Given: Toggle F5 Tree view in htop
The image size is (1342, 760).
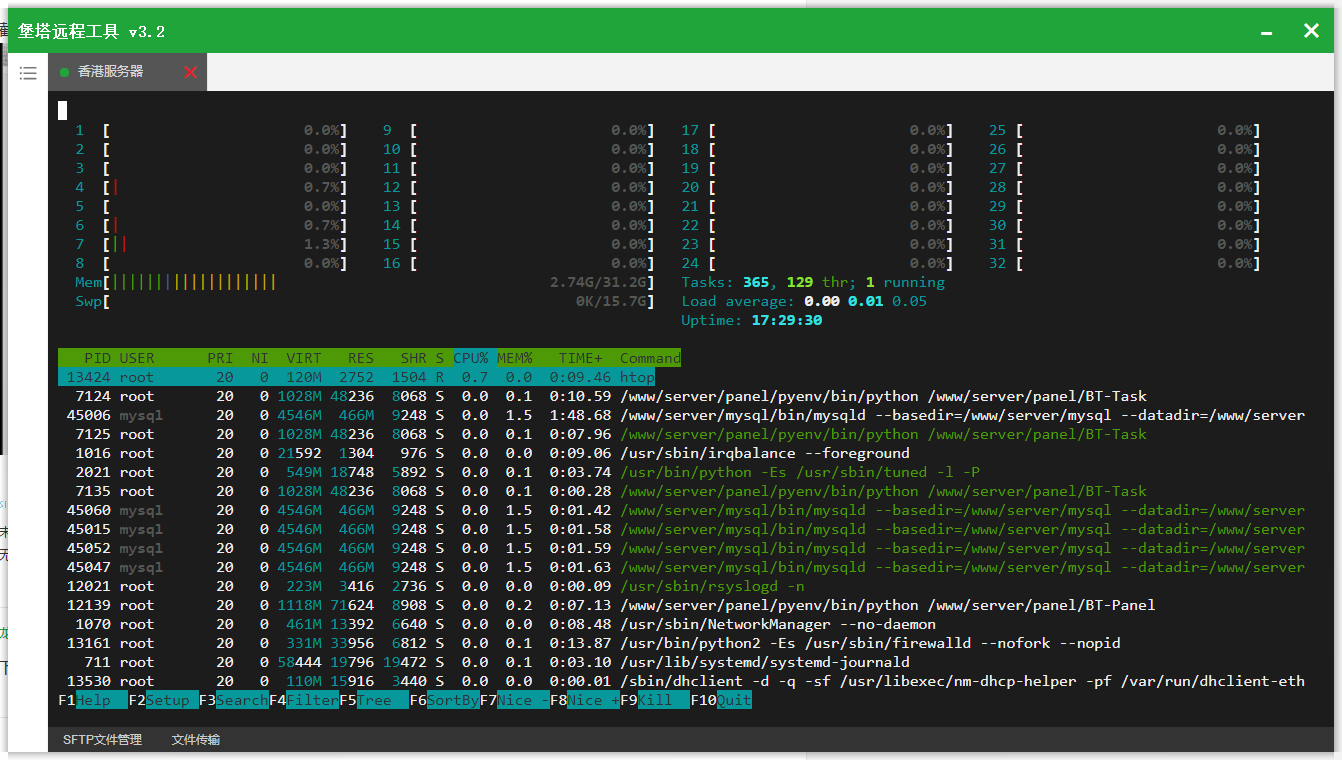Looking at the screenshot, I should click(374, 700).
